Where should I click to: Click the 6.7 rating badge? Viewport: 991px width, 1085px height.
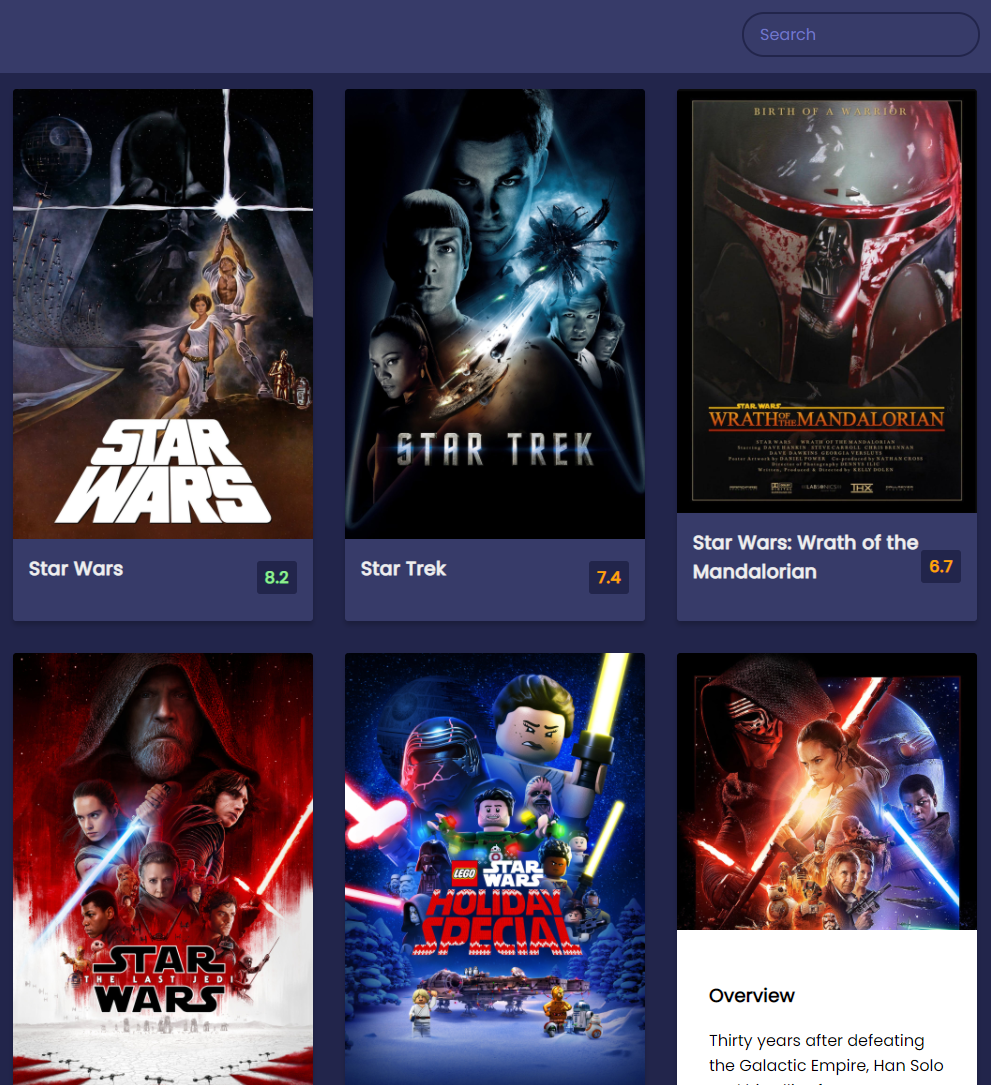941,566
